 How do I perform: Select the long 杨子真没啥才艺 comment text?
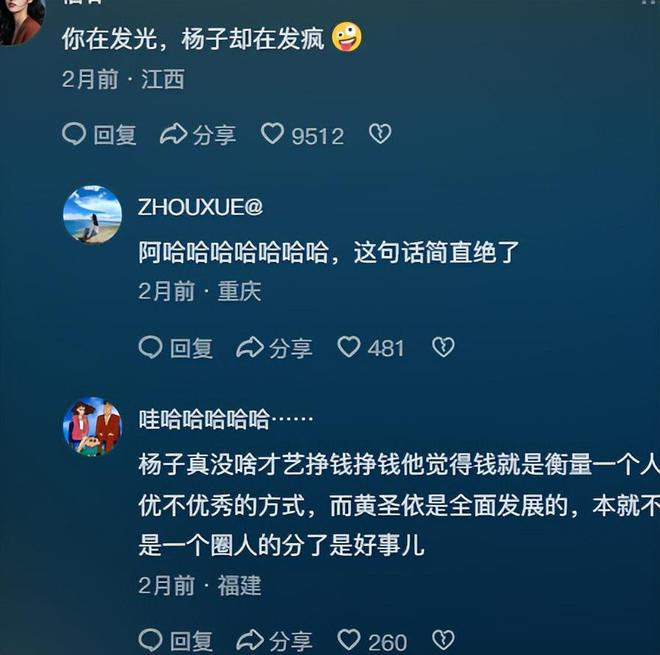click(399, 505)
